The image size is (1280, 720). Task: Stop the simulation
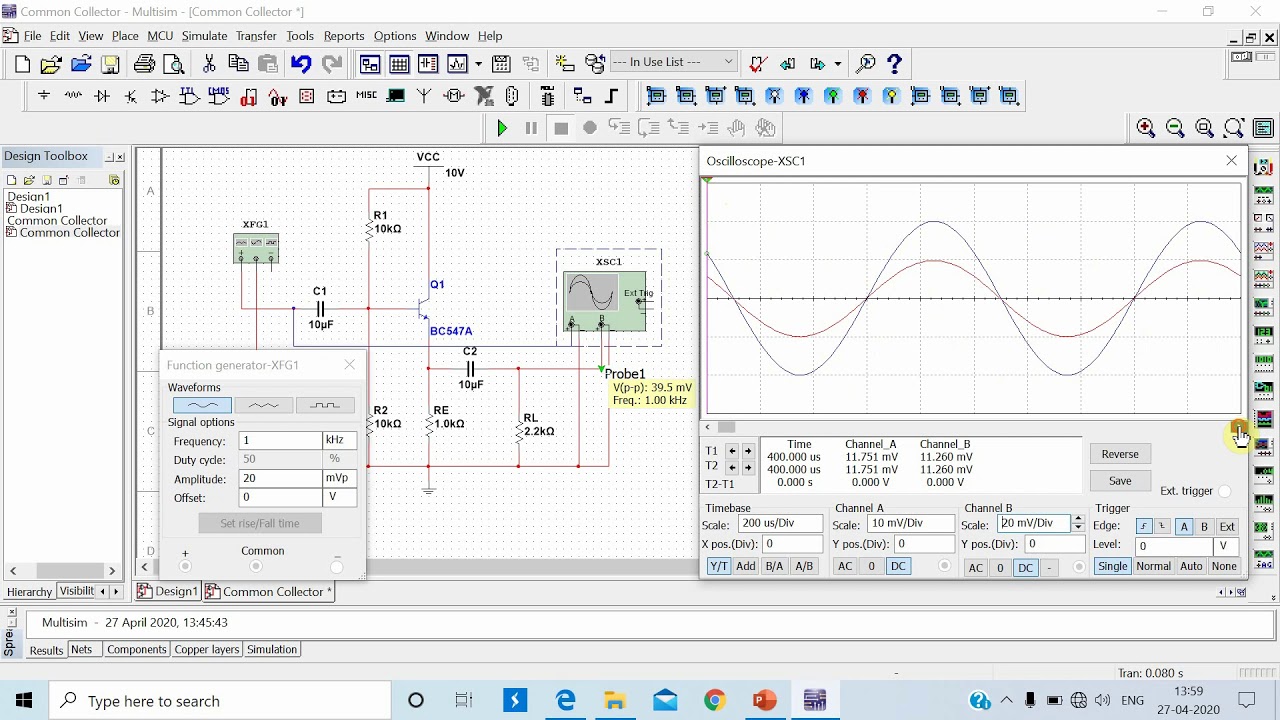point(561,128)
